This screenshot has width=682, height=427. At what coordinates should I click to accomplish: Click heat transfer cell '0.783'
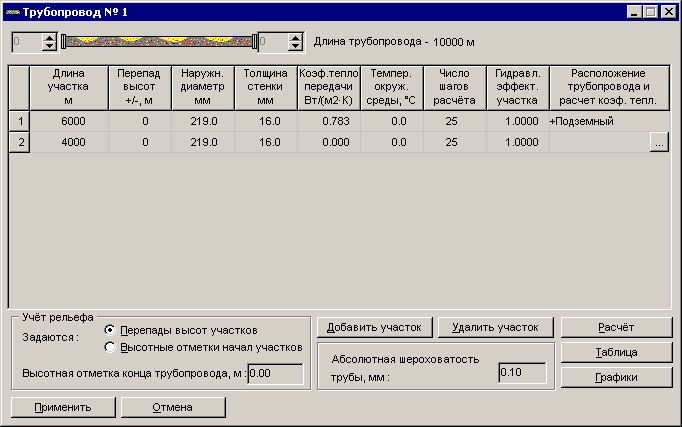pos(329,121)
